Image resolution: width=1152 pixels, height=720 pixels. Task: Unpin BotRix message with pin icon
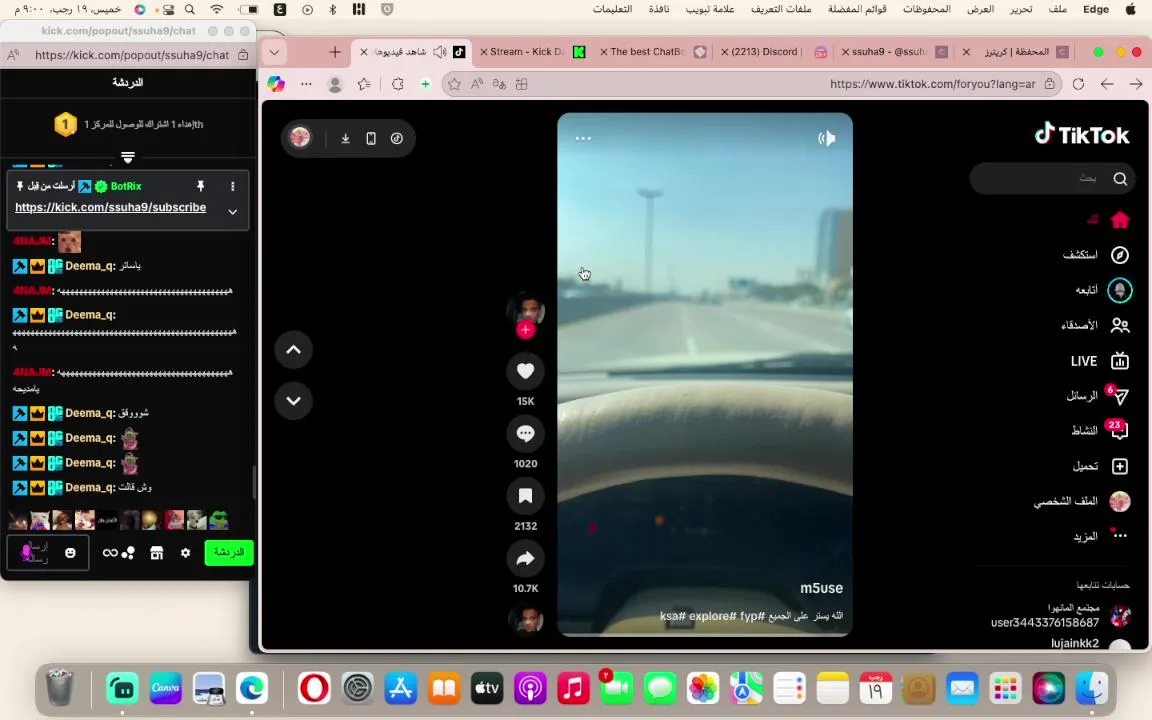tap(200, 186)
